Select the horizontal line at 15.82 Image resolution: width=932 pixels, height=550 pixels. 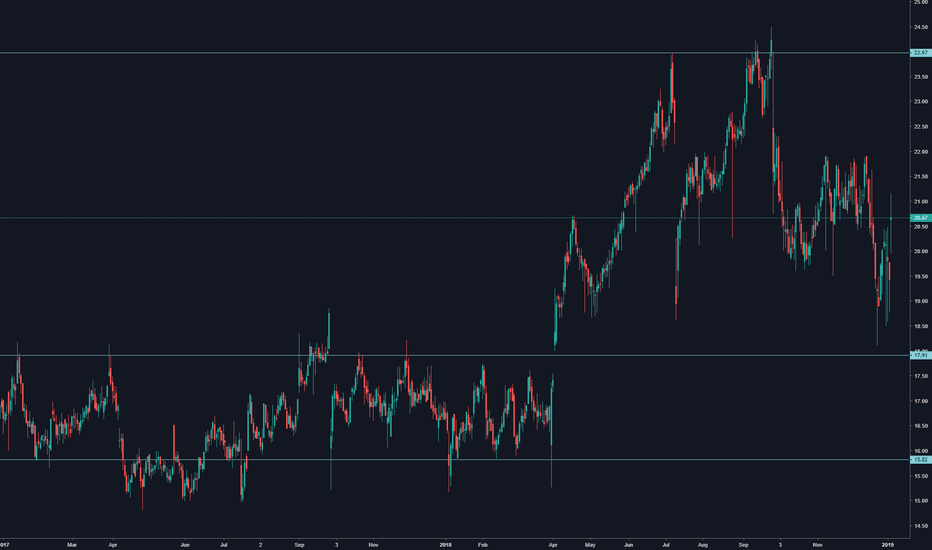point(455,460)
